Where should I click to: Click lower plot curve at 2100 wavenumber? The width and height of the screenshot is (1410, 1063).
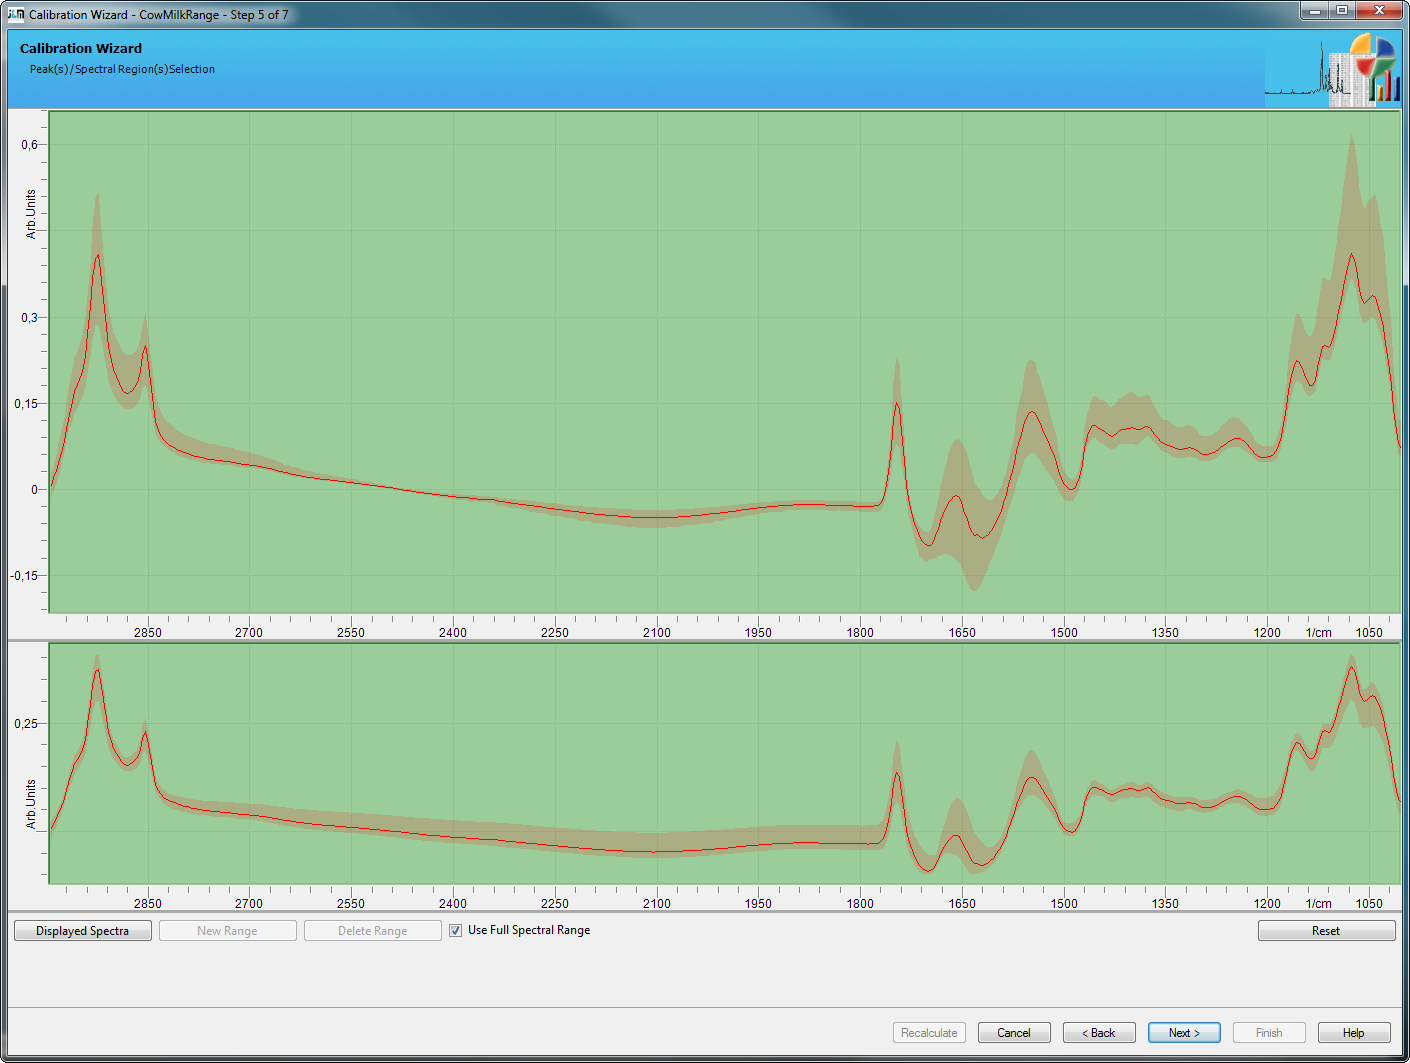pyautogui.click(x=656, y=852)
